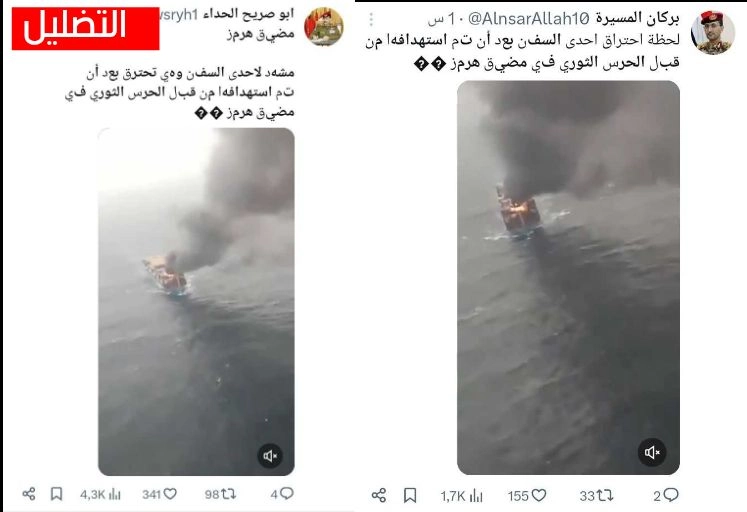Click the share icon on the right tweet

click(379, 495)
